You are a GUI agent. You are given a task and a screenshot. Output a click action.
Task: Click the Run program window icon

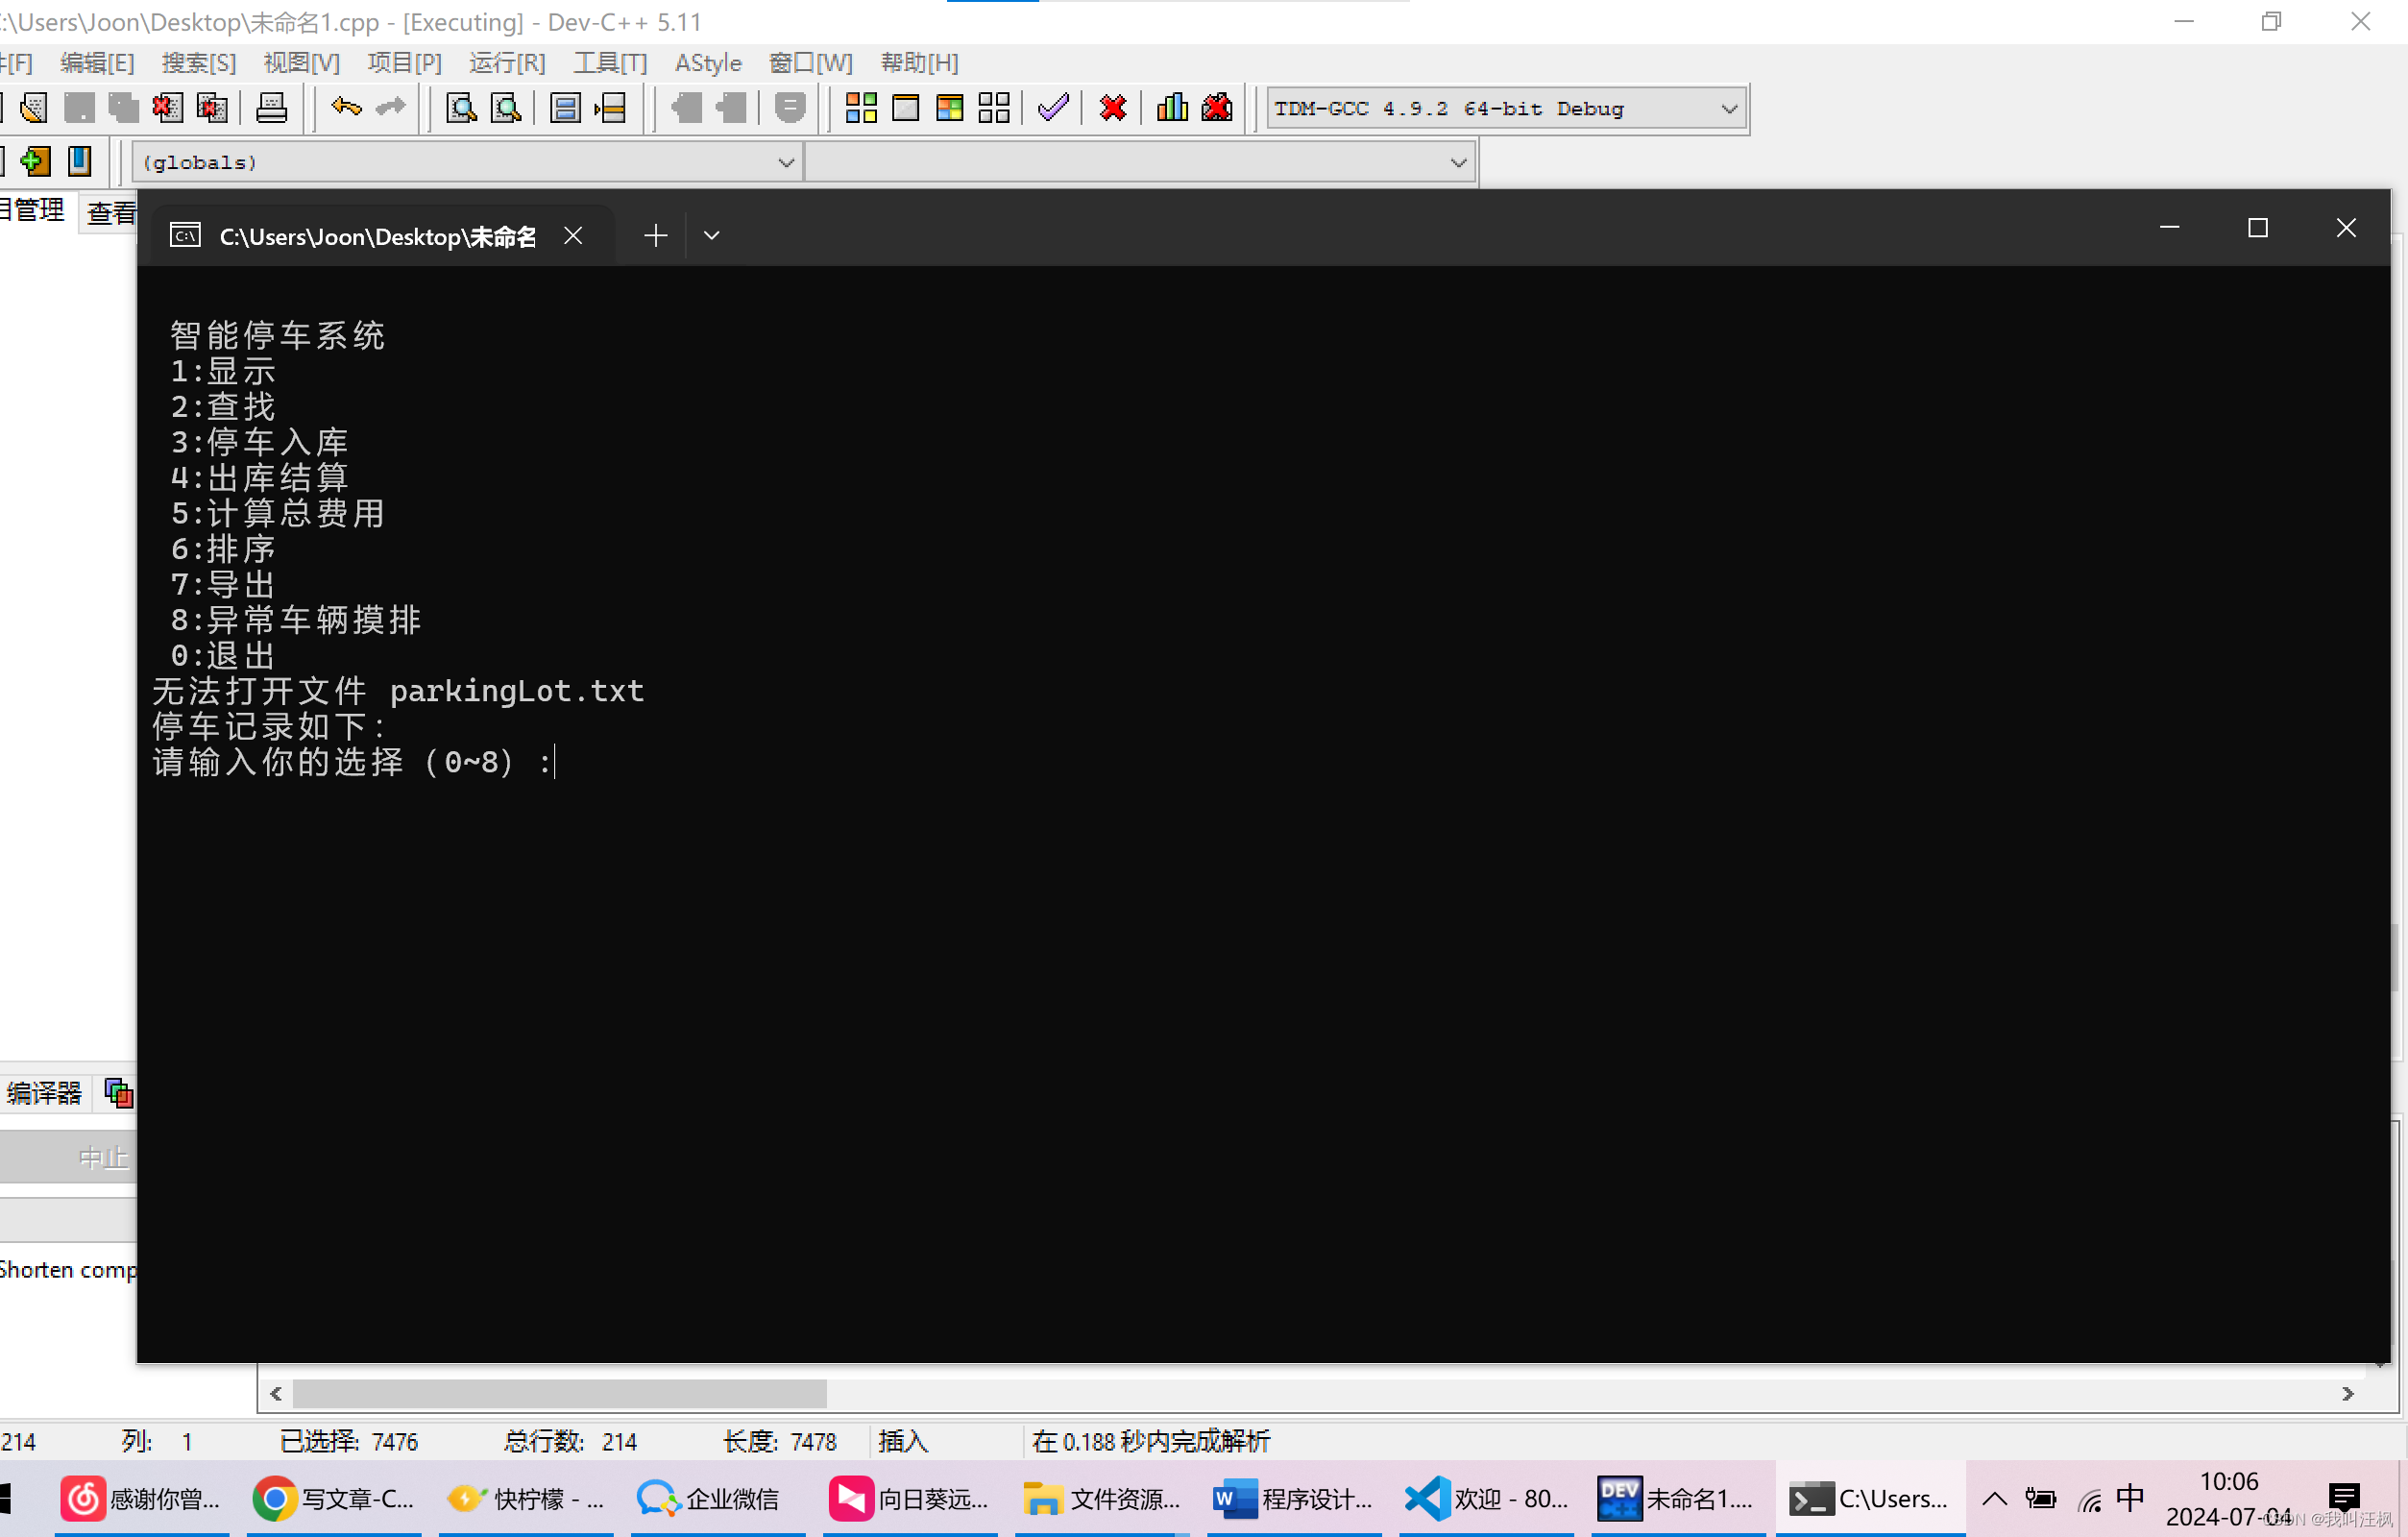[905, 107]
